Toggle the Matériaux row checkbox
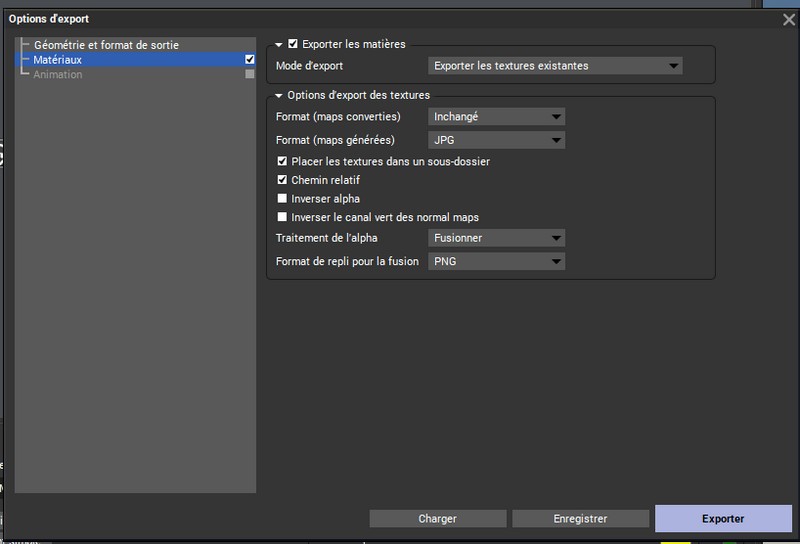 tap(249, 59)
